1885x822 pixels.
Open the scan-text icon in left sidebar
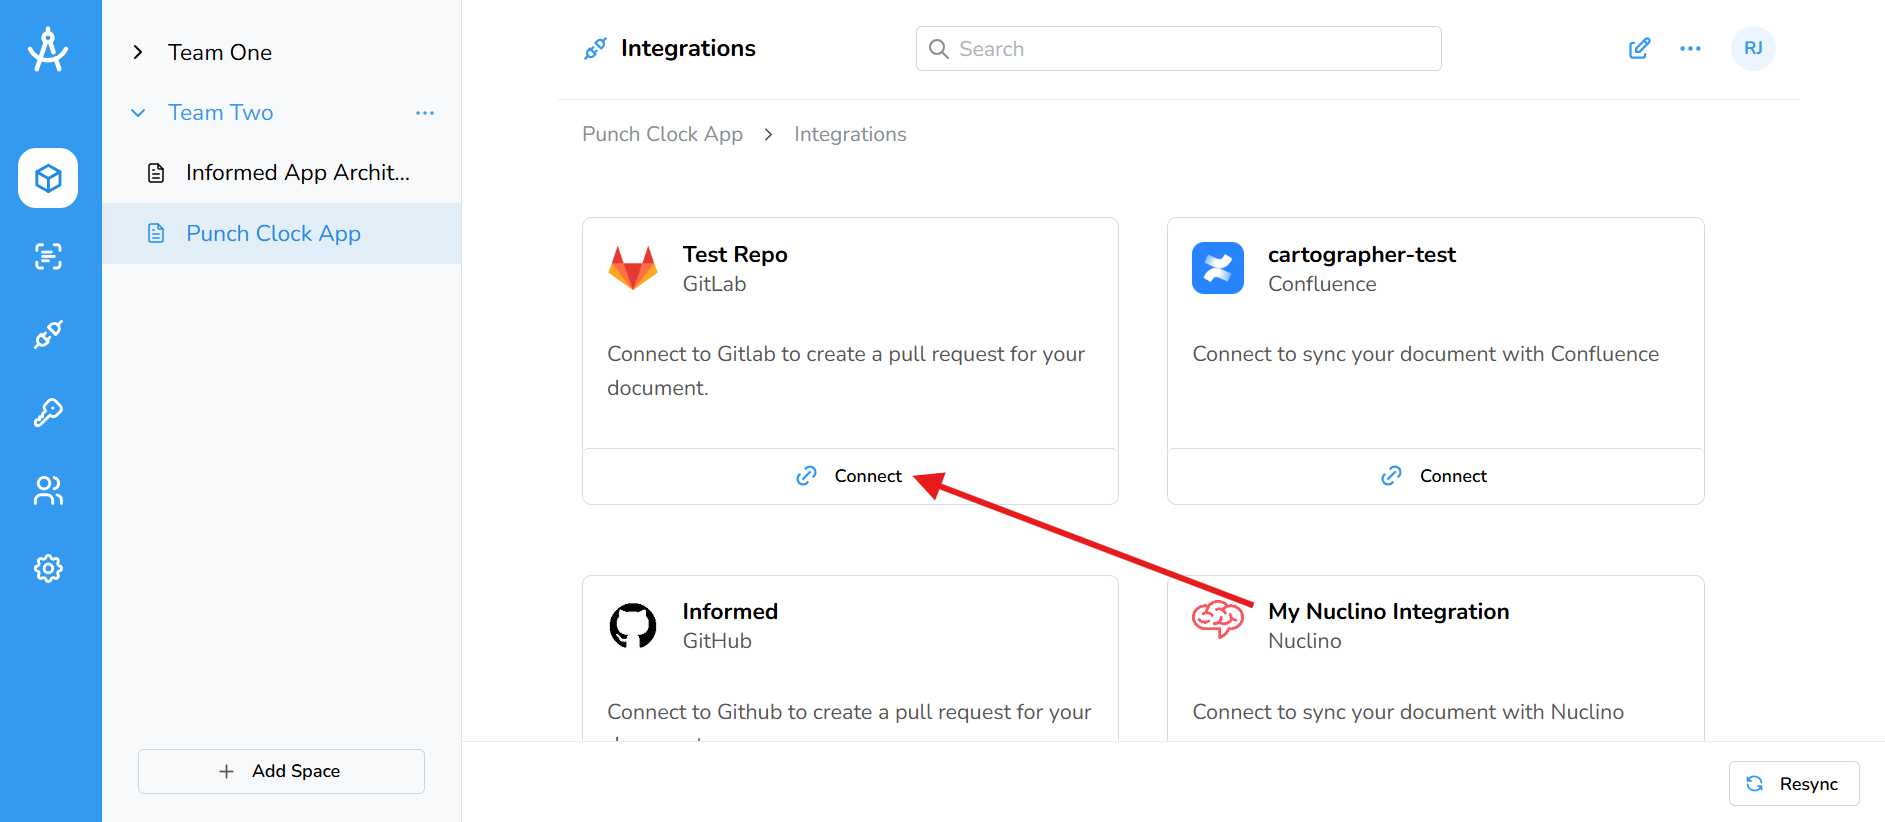[48, 256]
